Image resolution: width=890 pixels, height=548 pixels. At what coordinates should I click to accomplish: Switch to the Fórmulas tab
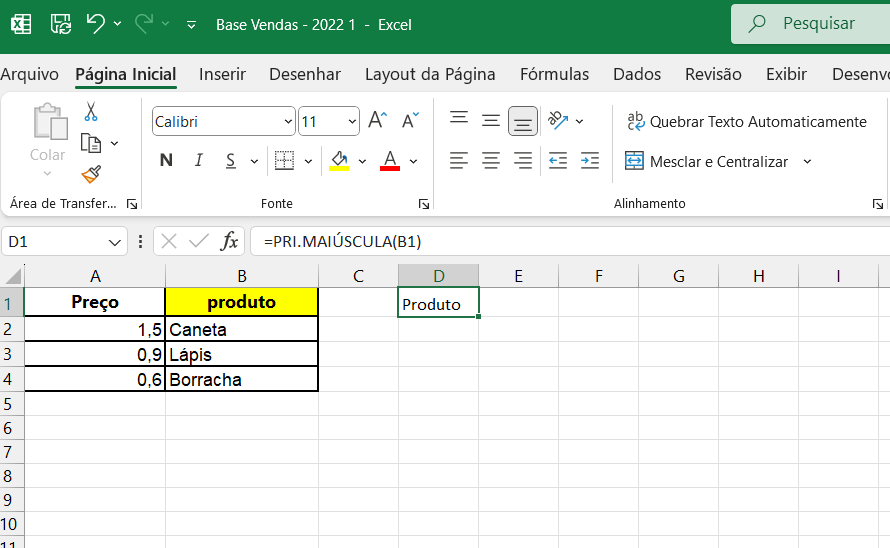point(555,74)
